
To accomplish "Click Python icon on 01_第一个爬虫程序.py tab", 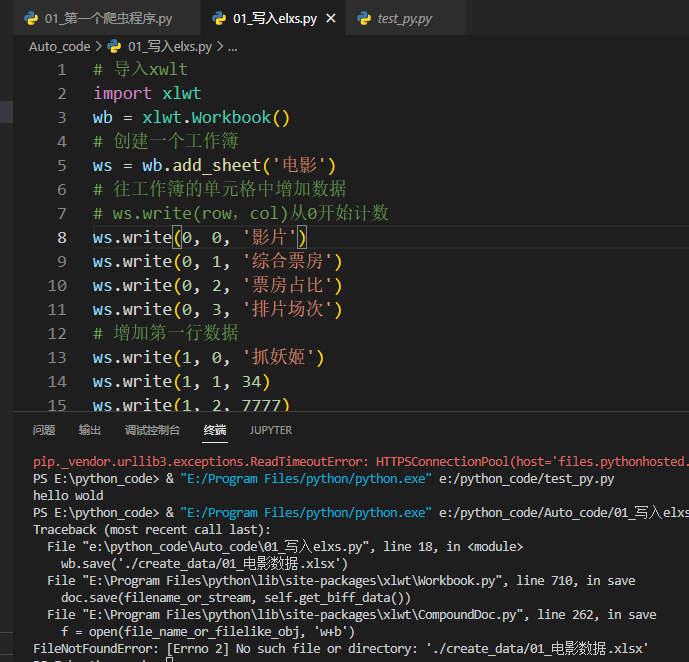I will point(31,18).
